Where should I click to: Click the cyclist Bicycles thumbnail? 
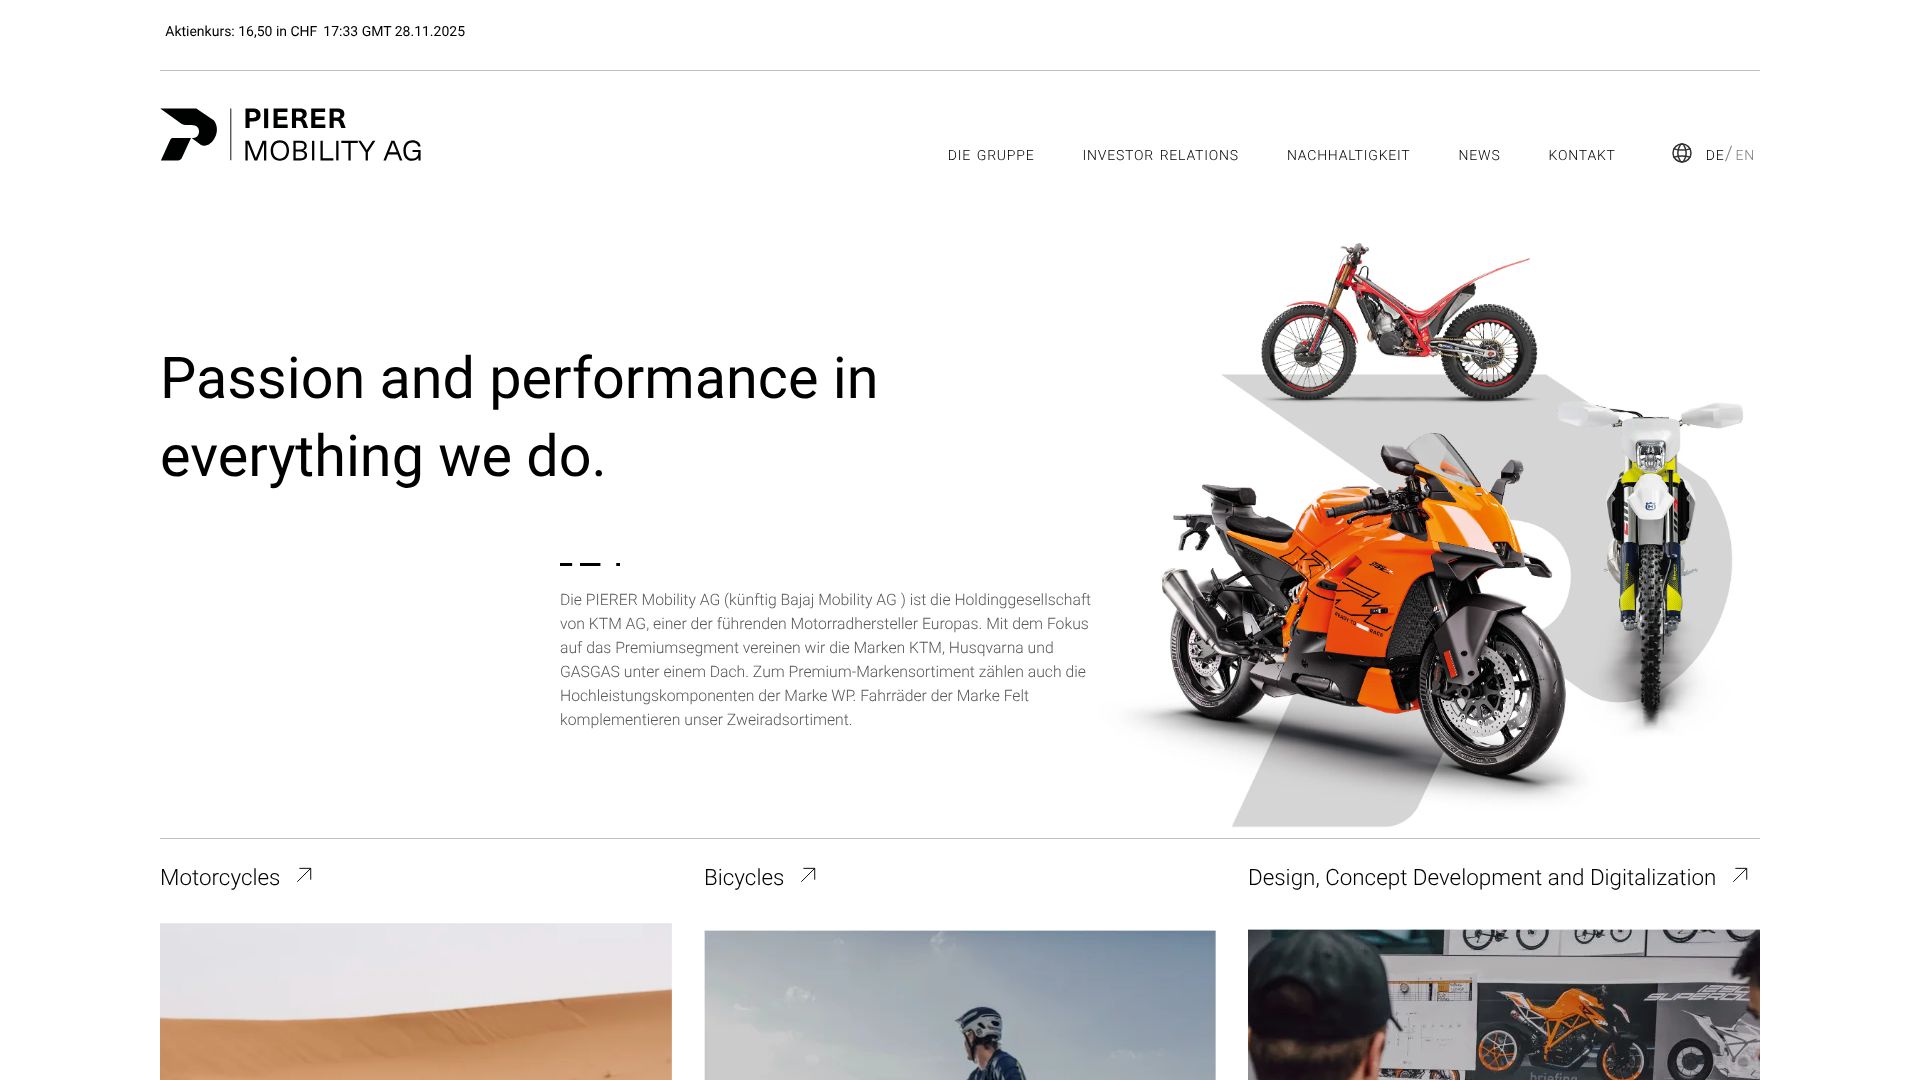(960, 1005)
